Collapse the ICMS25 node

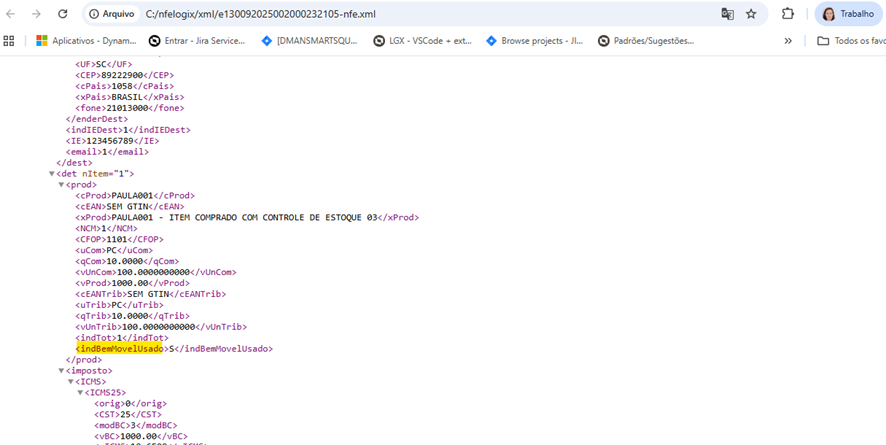[x=80, y=392]
